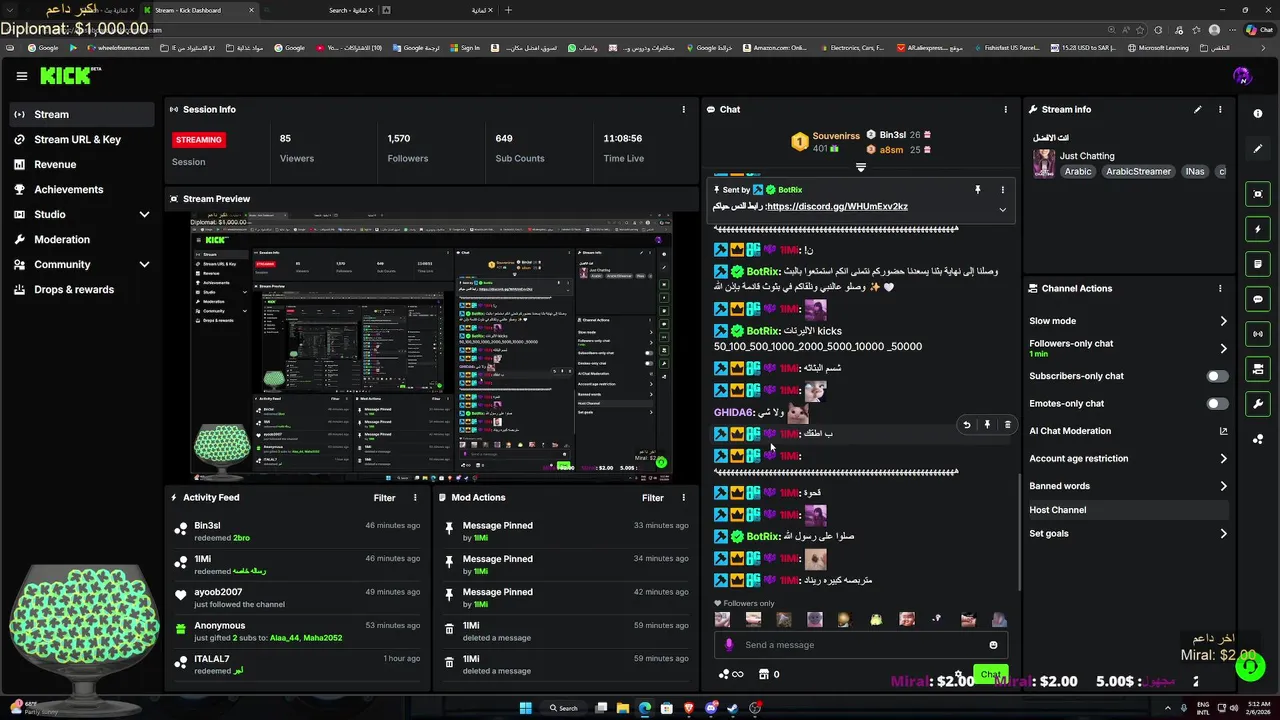Toggle the lightning bolt widget icon
The image size is (1280, 720).
pos(1258,229)
